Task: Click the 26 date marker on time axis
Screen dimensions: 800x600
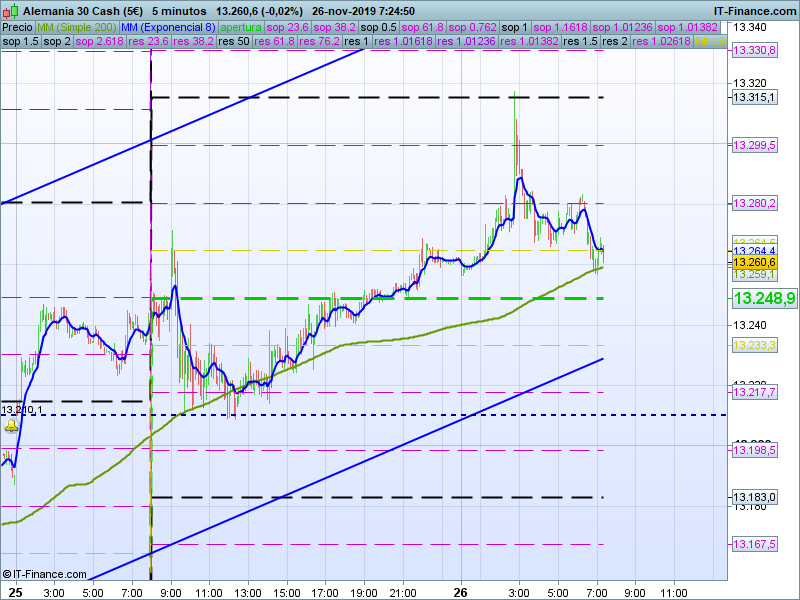Action: (x=461, y=591)
